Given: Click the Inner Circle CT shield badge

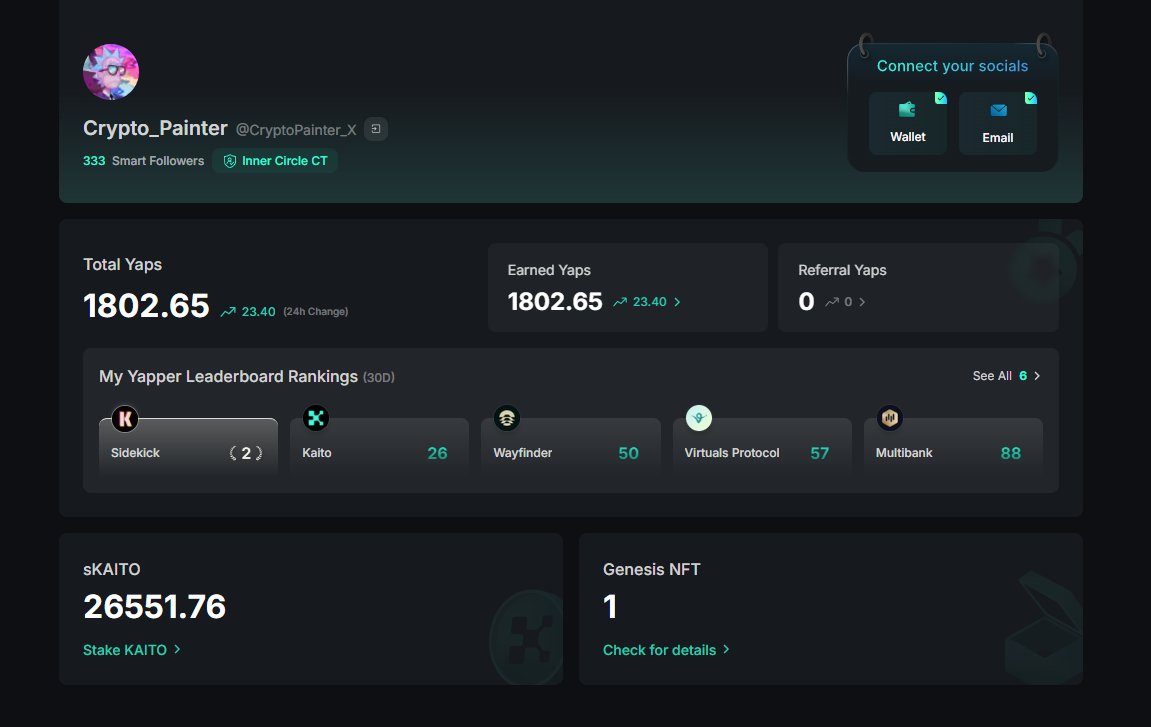Looking at the screenshot, I should pyautogui.click(x=275, y=161).
